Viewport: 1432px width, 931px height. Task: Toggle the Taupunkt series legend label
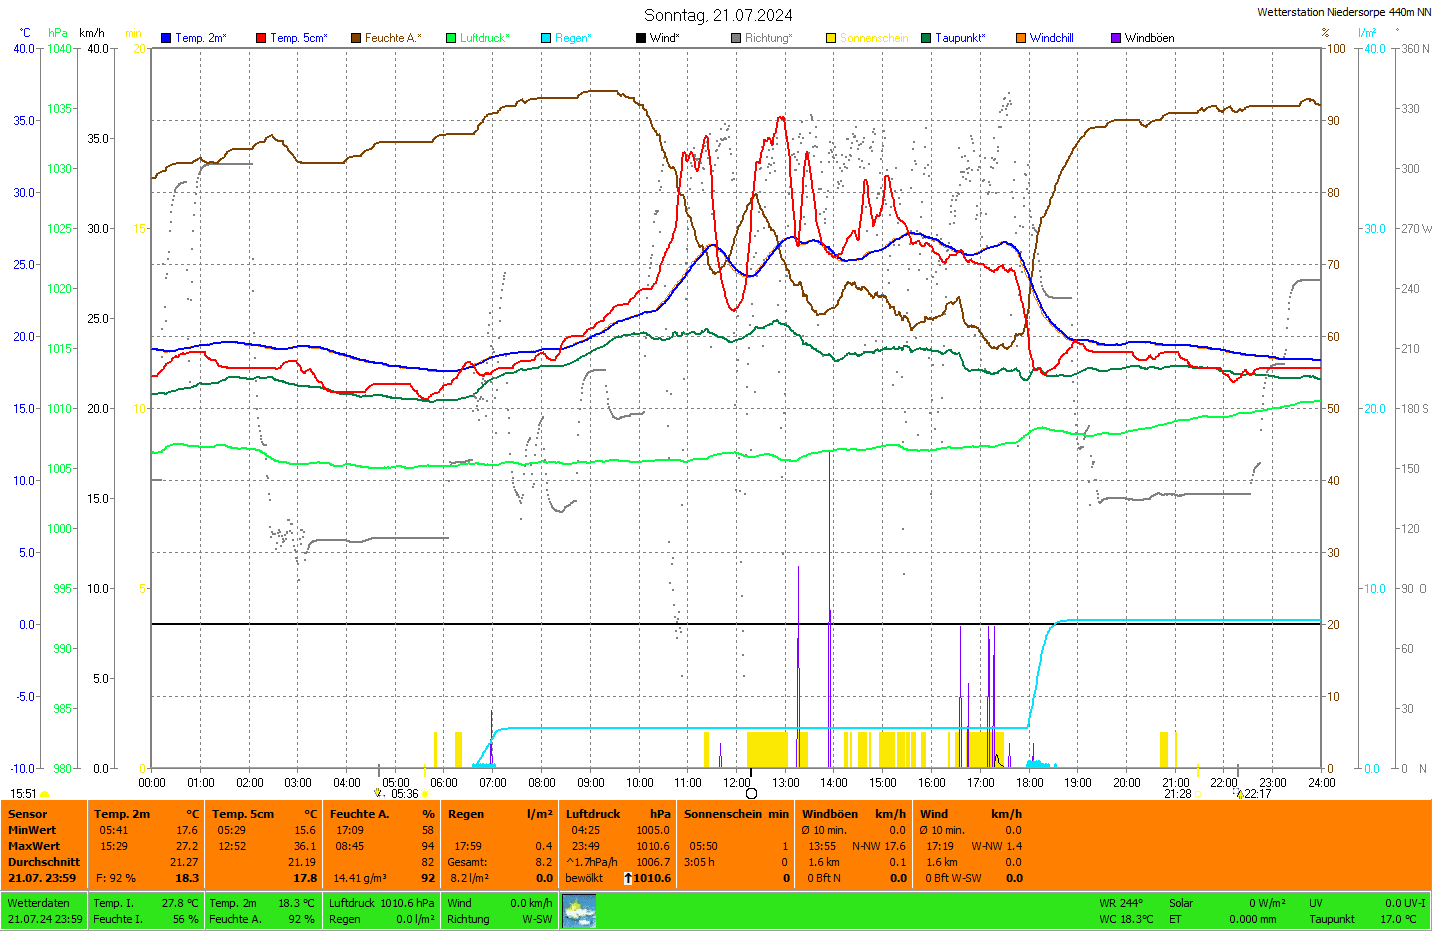click(x=959, y=38)
